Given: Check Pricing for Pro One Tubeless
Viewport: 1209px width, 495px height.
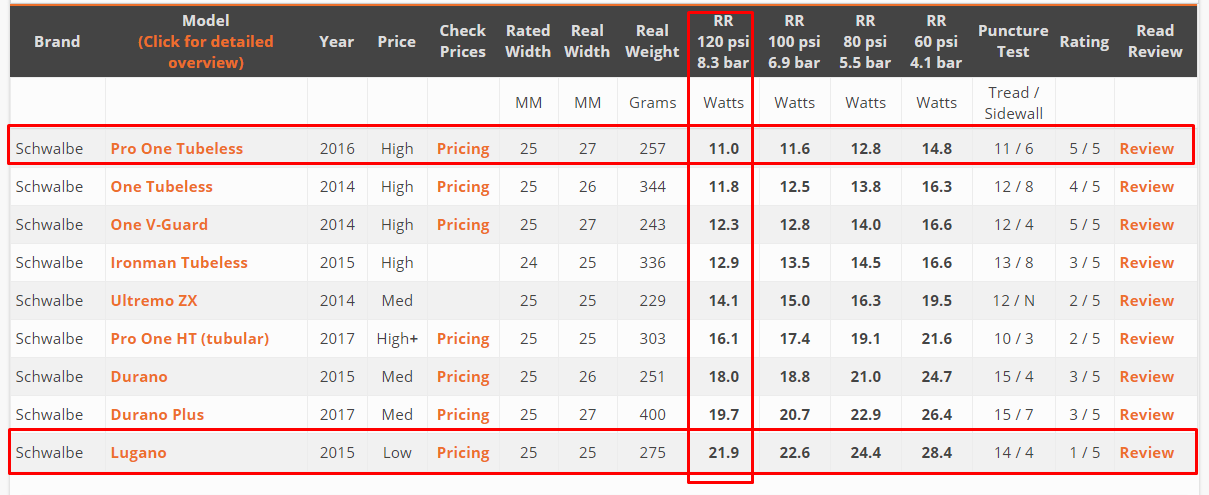Looking at the screenshot, I should (463, 148).
